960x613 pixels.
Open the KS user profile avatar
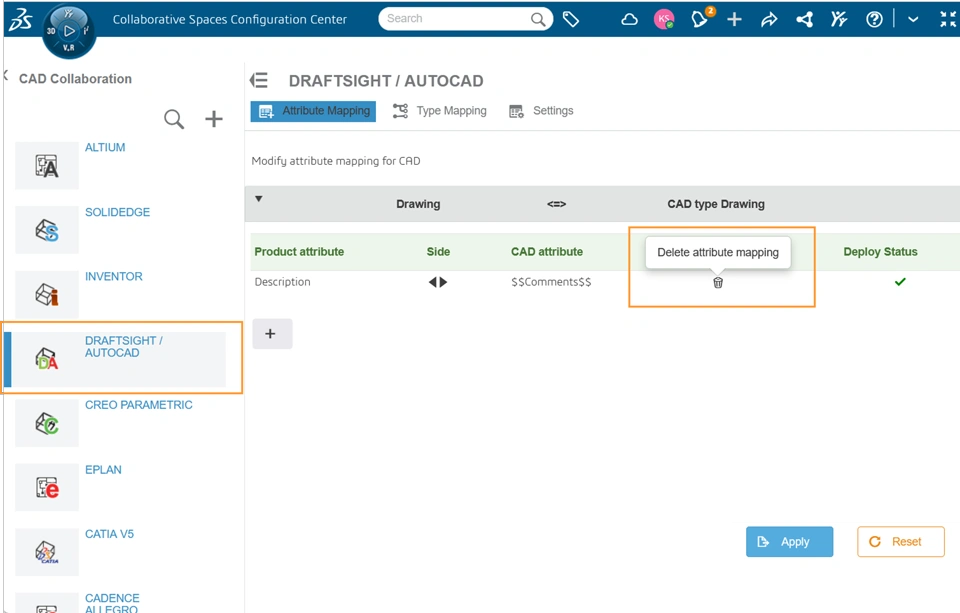tap(664, 19)
